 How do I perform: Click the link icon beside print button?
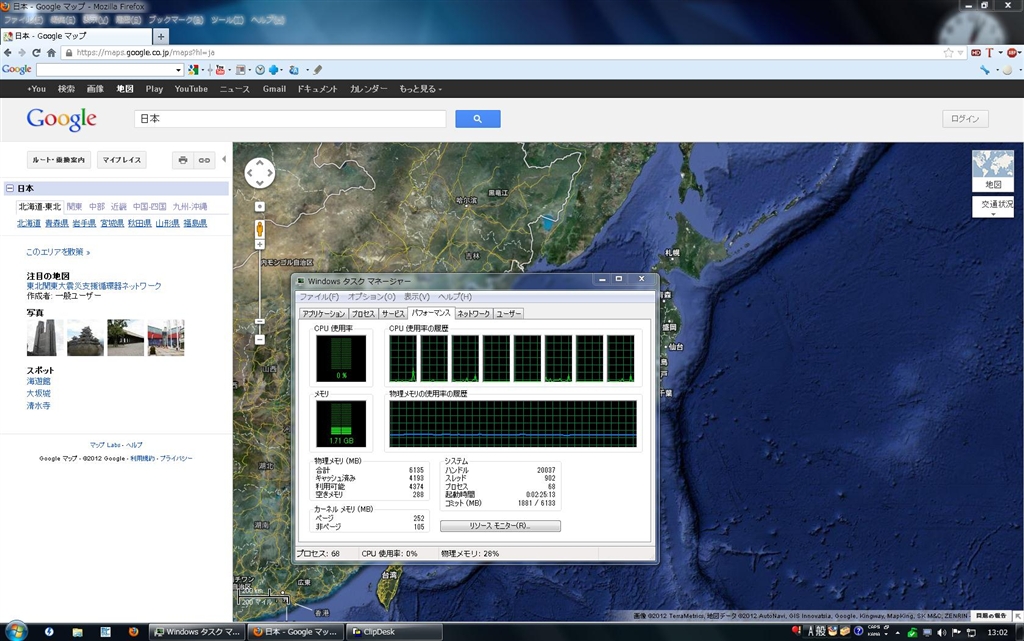pyautogui.click(x=204, y=160)
